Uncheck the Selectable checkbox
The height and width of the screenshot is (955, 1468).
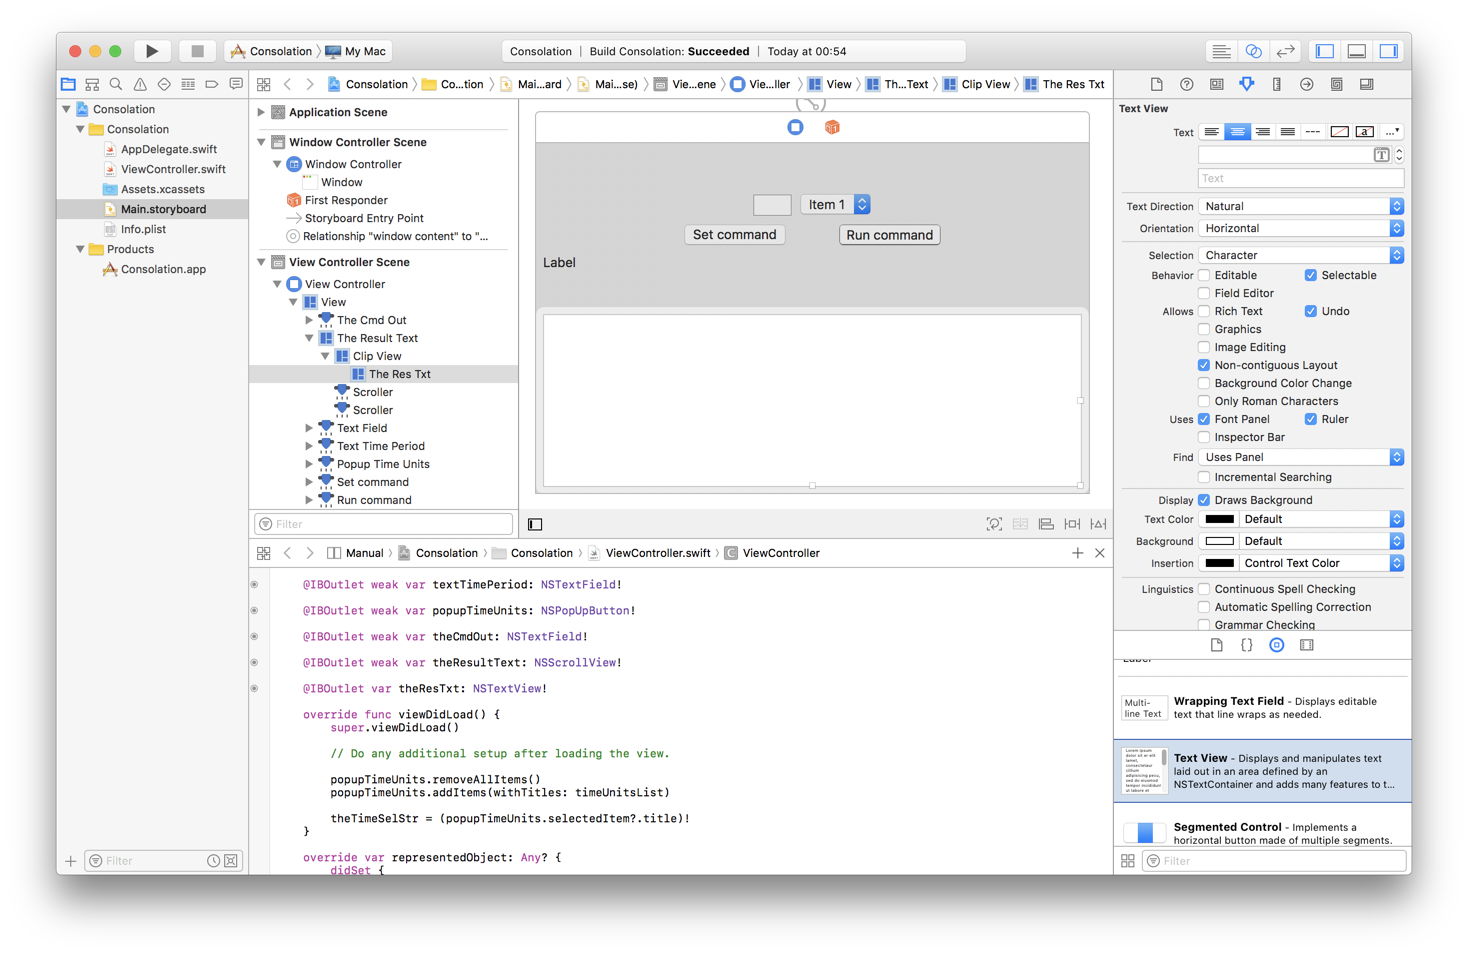(1311, 275)
